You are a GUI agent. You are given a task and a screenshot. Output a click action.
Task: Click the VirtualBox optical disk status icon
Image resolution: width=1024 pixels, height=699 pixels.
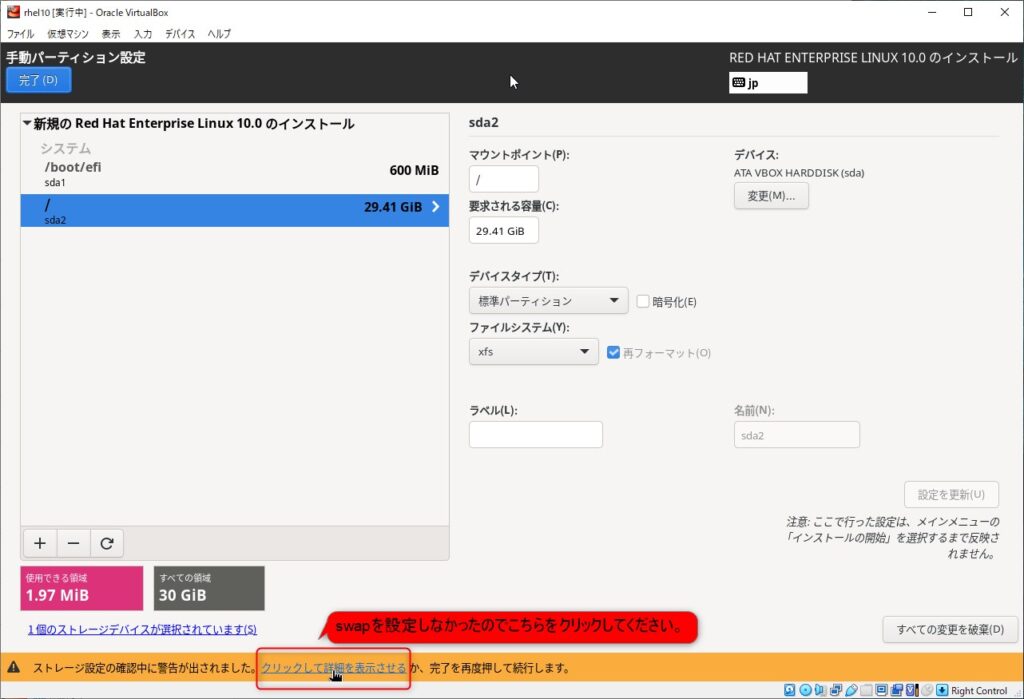coord(805,690)
